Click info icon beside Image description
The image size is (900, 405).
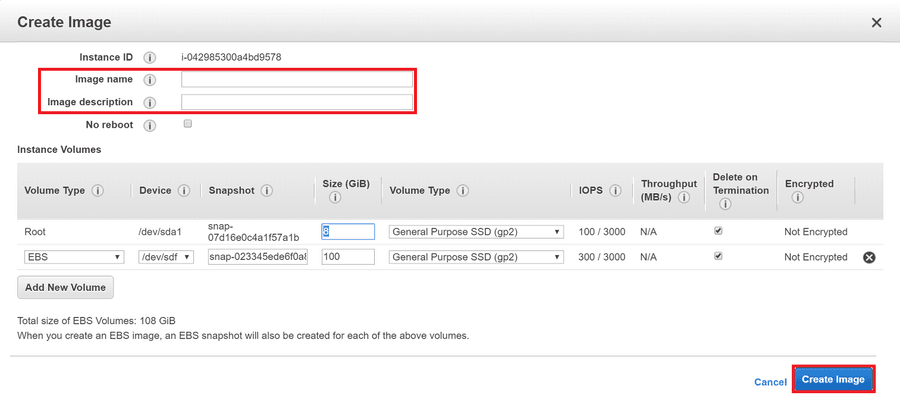point(149,103)
